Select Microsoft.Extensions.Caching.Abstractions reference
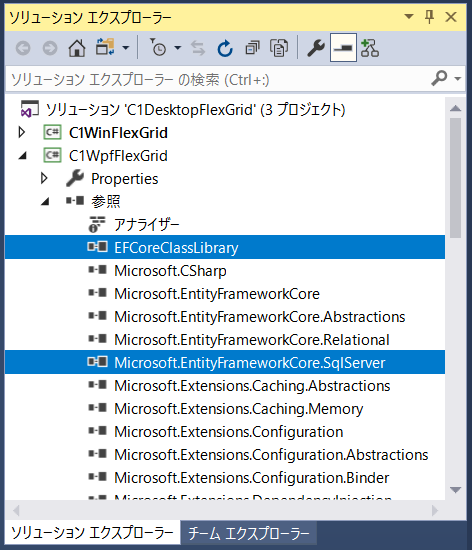The width and height of the screenshot is (472, 550). pyautogui.click(x=252, y=386)
